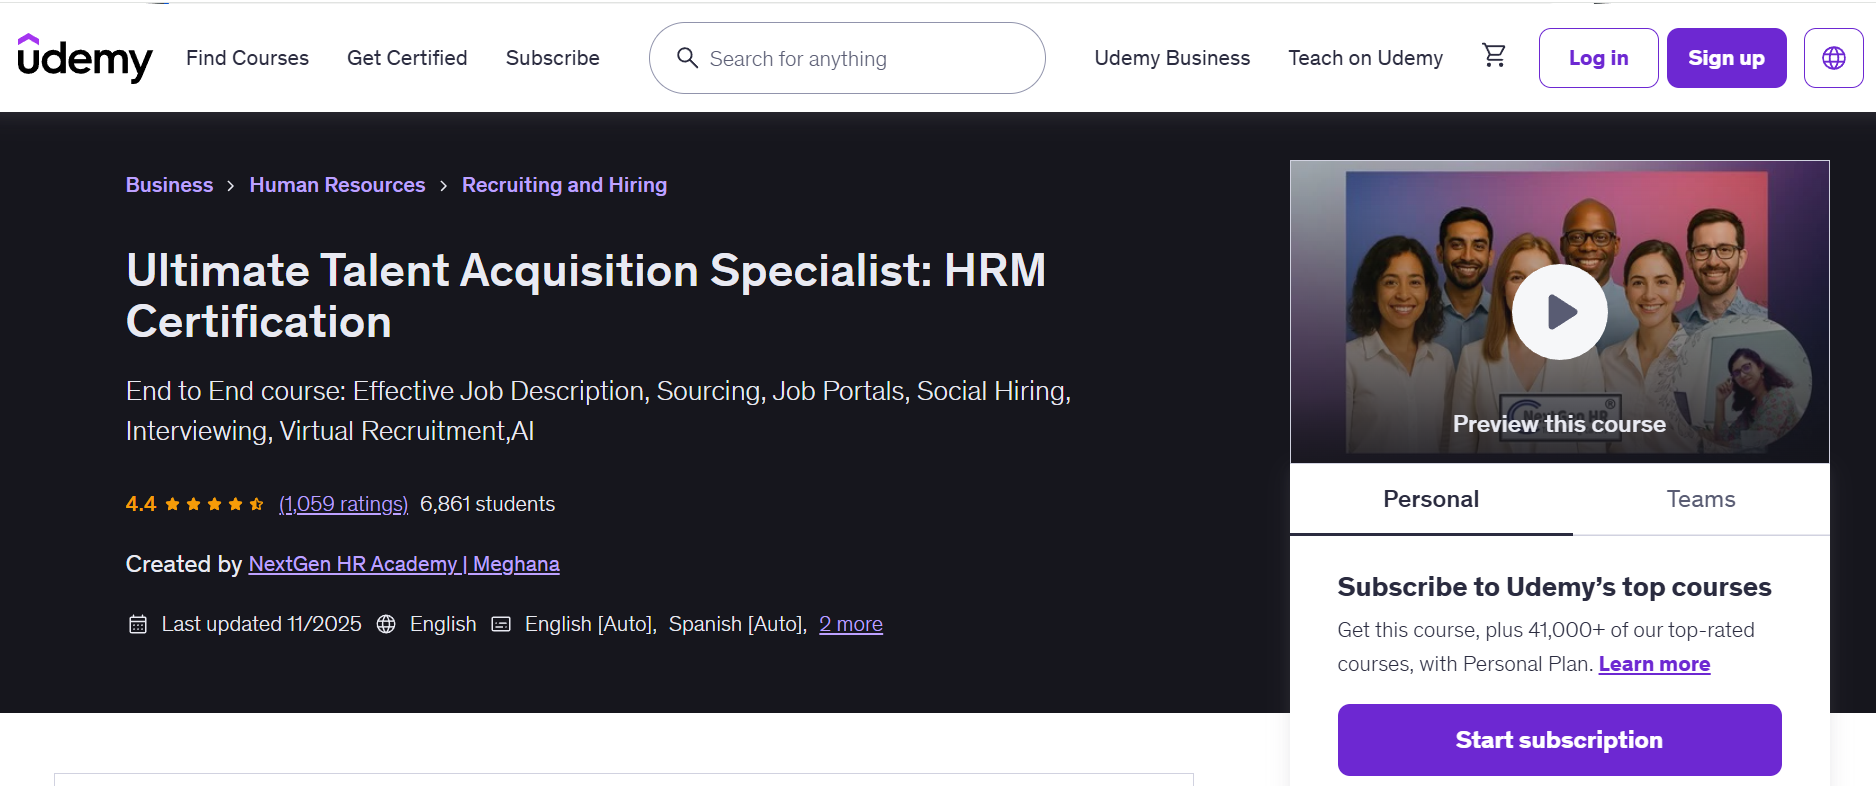The height and width of the screenshot is (786, 1876).
Task: Click the Last updated calendar icon
Action: click(x=138, y=624)
